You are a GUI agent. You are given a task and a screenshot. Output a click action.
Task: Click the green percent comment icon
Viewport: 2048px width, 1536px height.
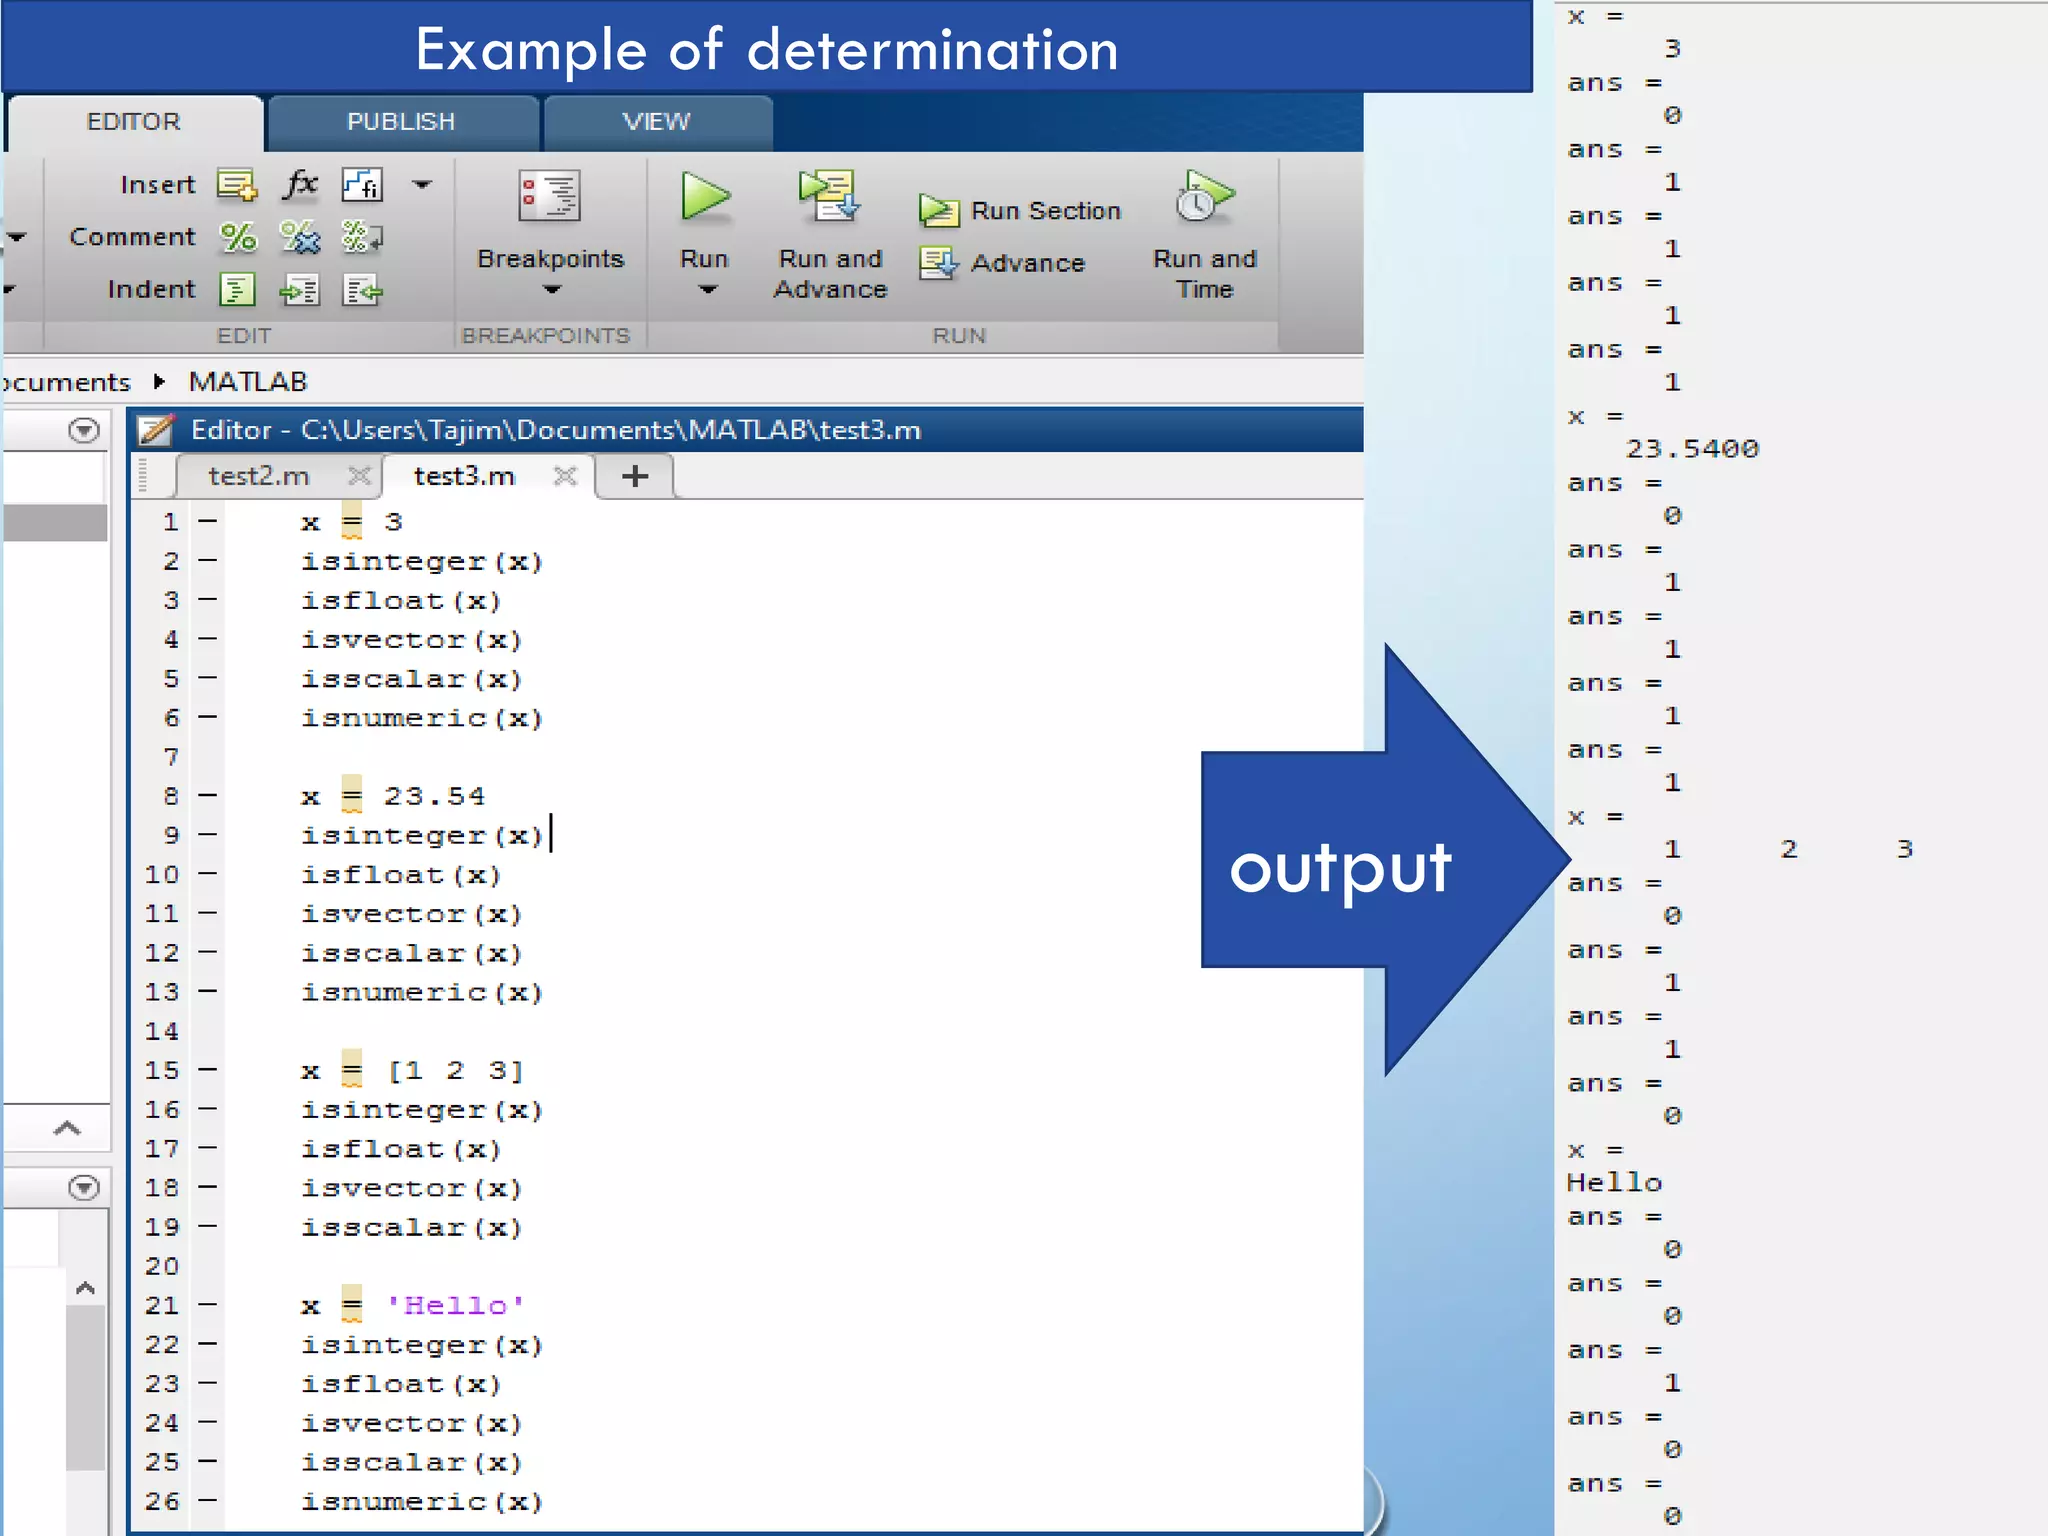pos(238,237)
